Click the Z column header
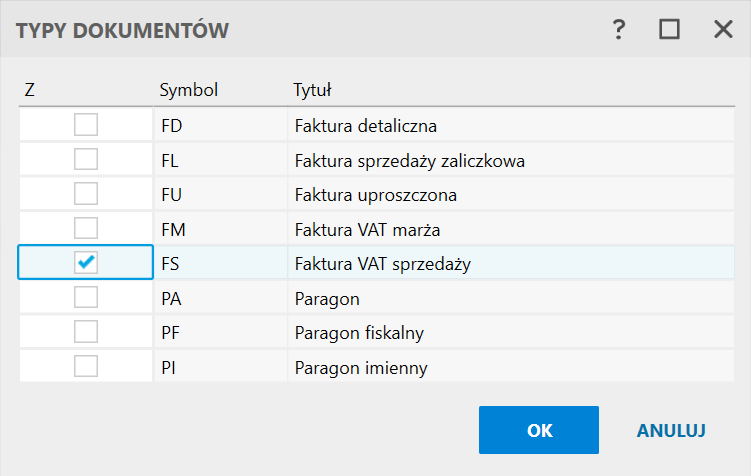 pyautogui.click(x=30, y=90)
